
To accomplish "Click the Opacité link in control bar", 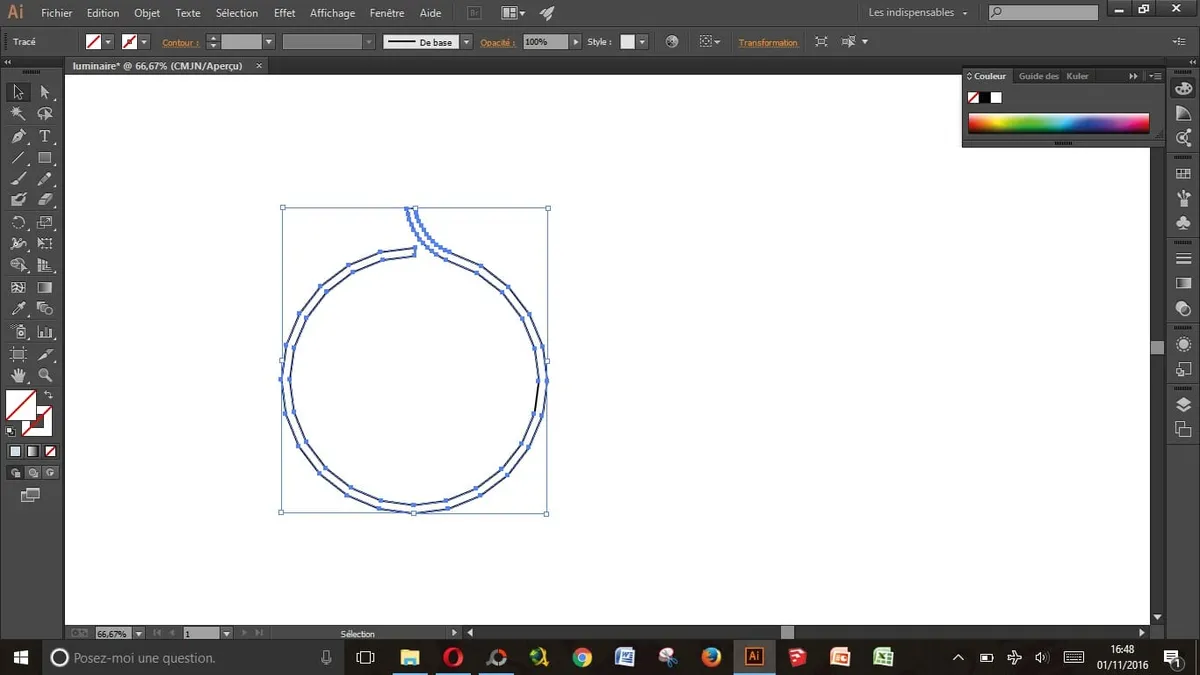I will click(497, 43).
